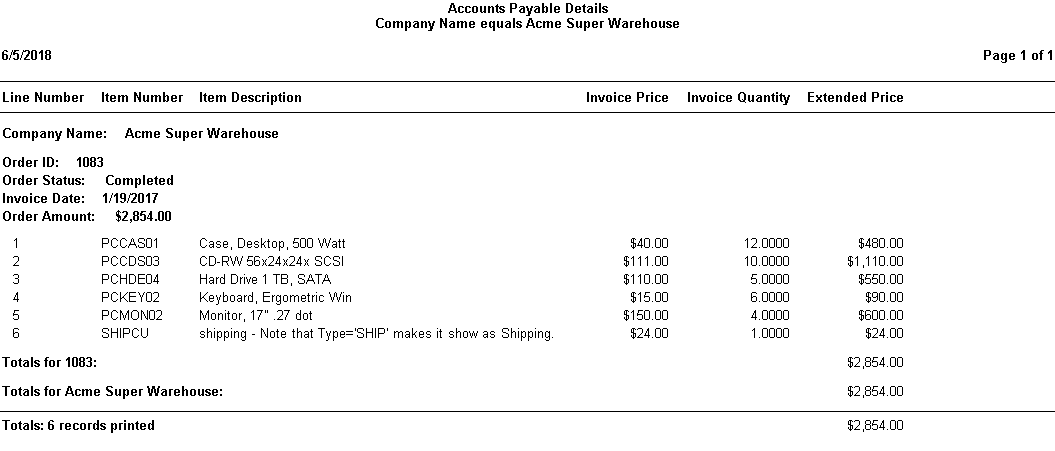Click the Totals for 1083 label
Viewport: 1055px width, 451px height.
point(50,362)
